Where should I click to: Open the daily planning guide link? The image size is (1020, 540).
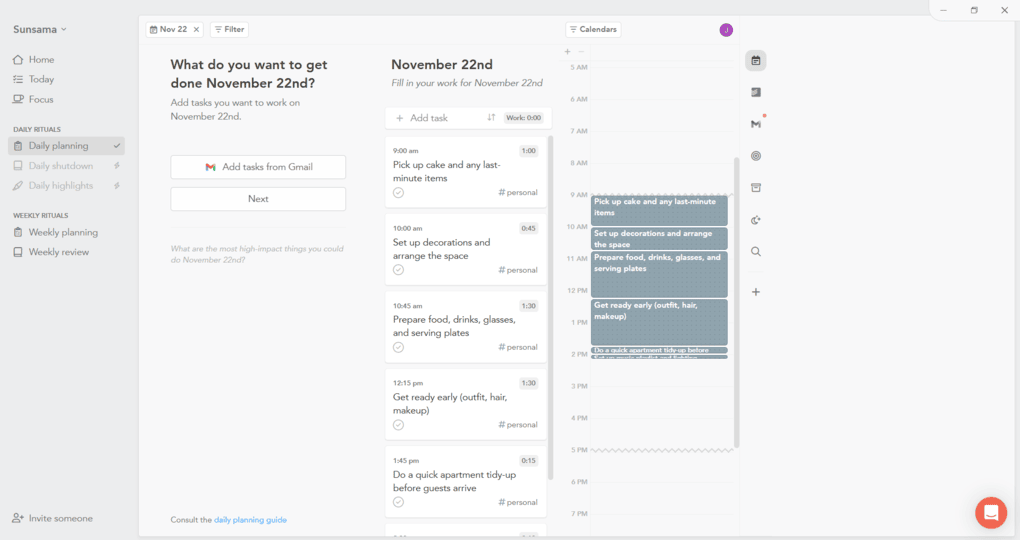point(250,520)
